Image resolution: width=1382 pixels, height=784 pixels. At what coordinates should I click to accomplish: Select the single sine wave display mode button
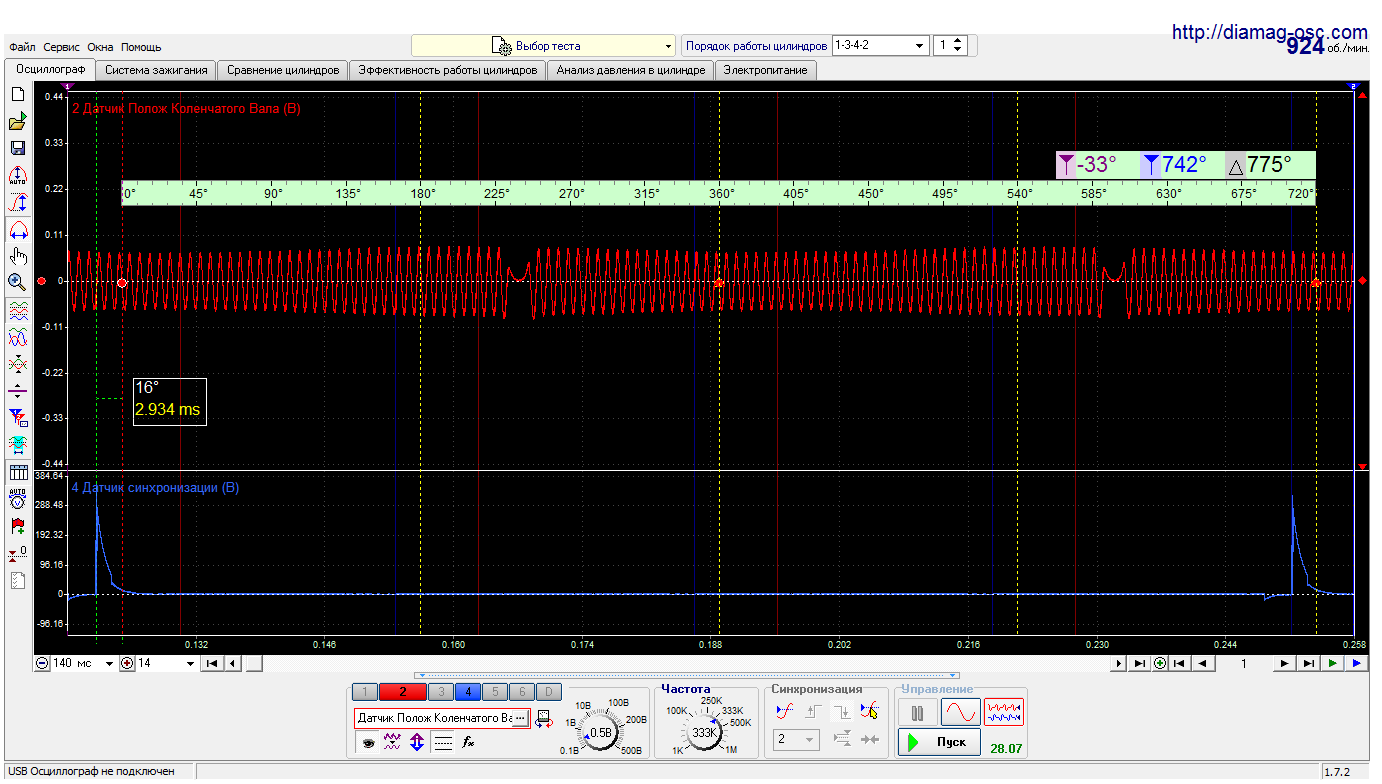click(x=960, y=712)
